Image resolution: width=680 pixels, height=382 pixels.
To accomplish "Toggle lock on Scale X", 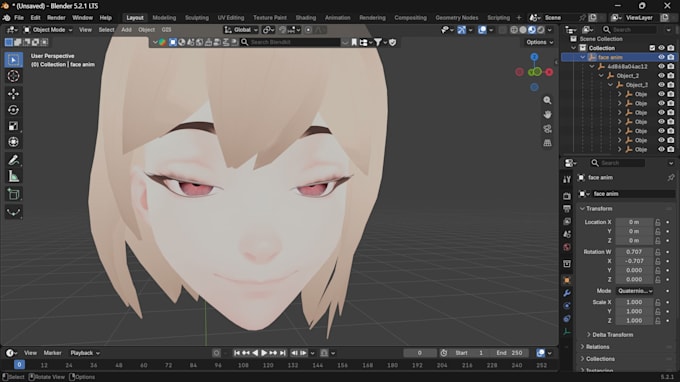I will tap(658, 302).
